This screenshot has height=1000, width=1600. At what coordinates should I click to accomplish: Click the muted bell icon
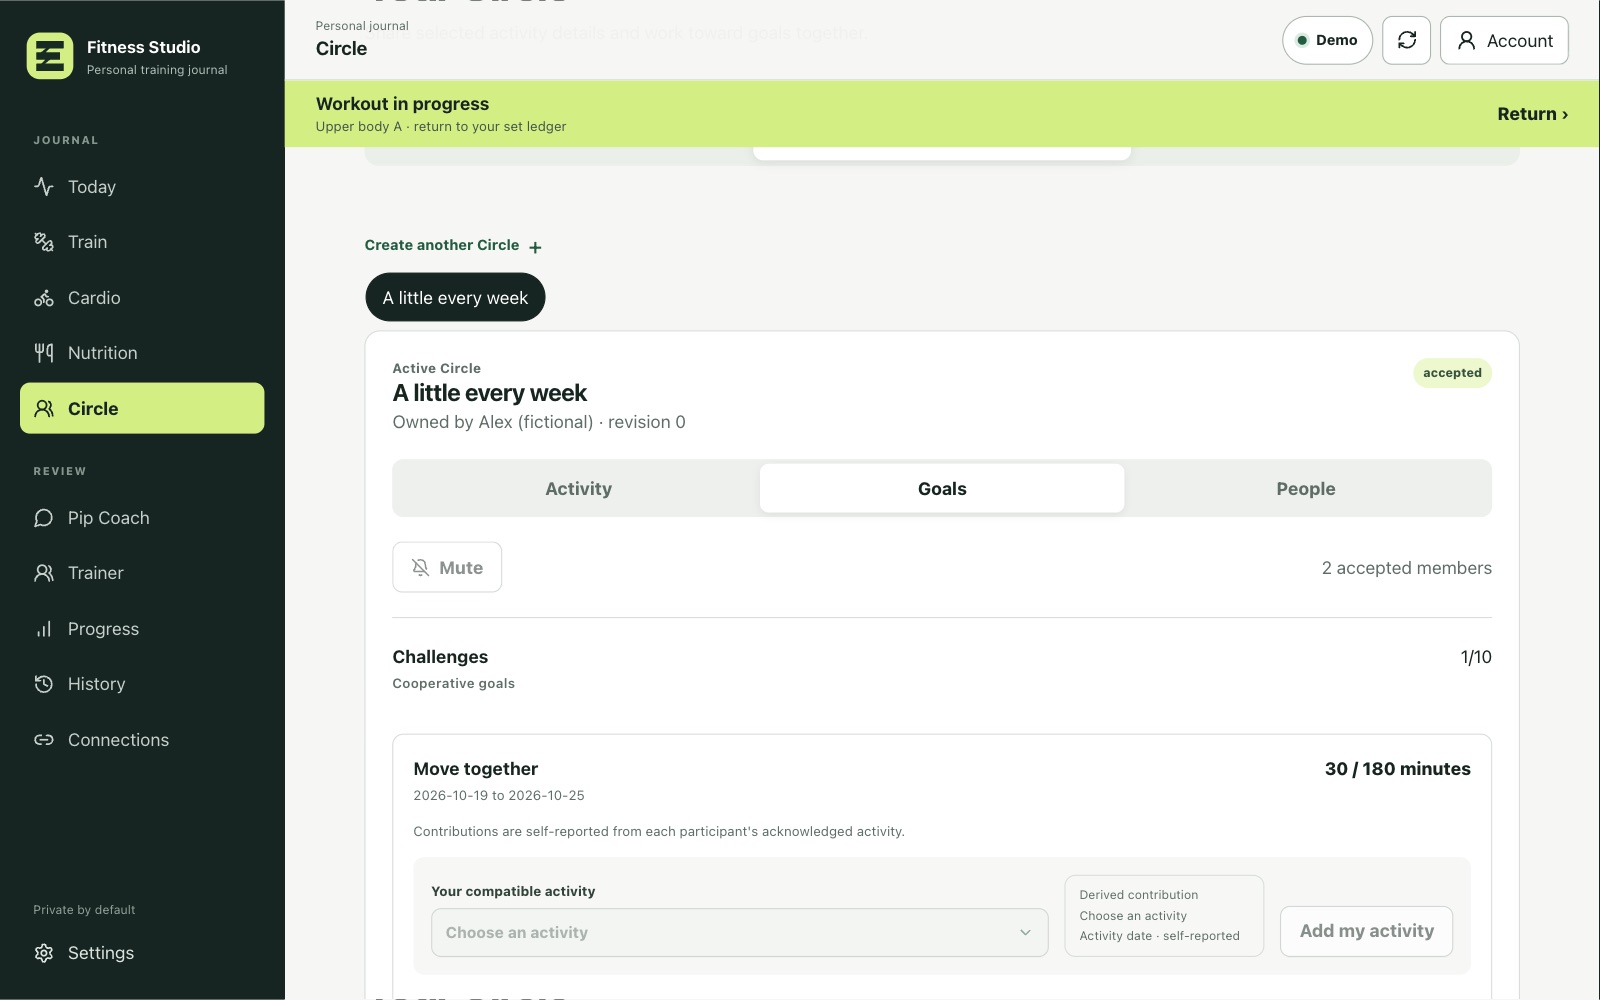(421, 568)
